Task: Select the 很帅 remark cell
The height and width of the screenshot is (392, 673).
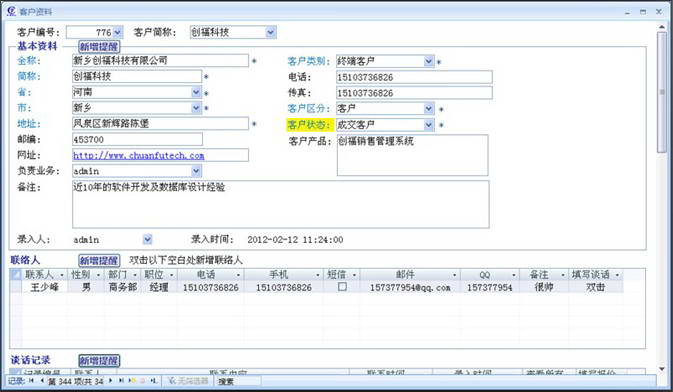Action: coord(543,287)
